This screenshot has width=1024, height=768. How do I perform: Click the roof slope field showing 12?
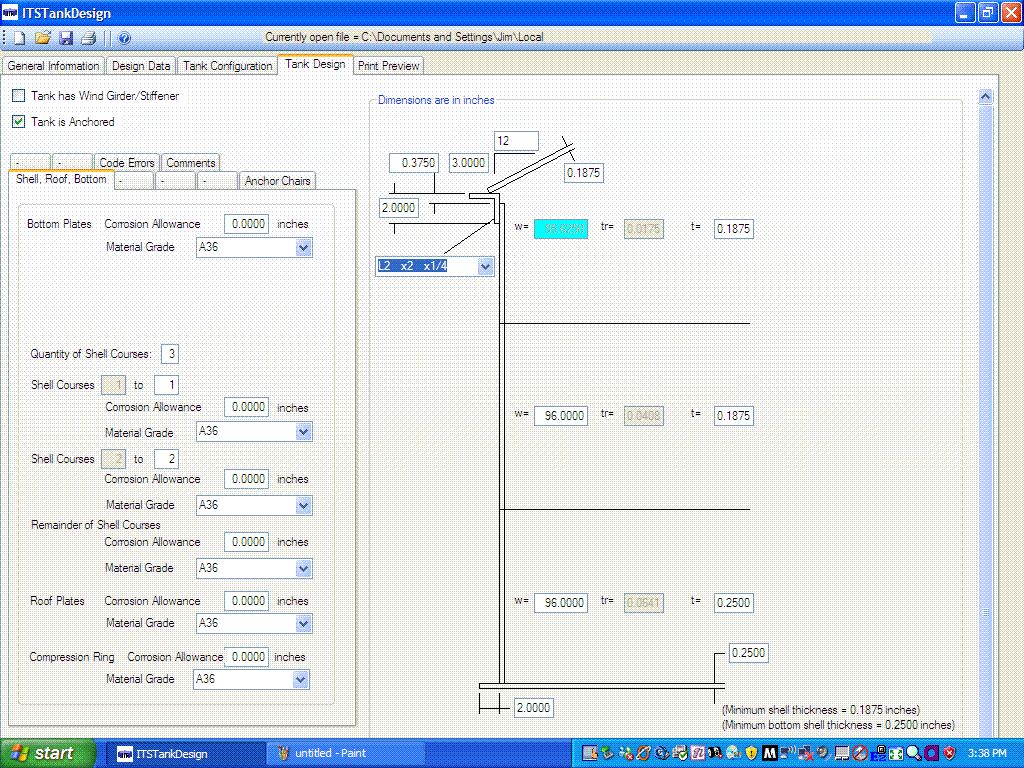(x=517, y=141)
